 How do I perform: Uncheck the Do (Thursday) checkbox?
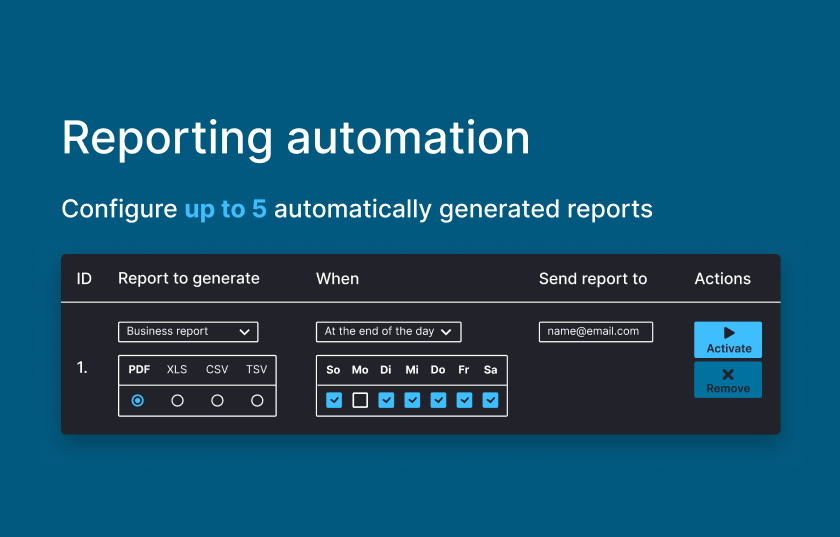point(438,400)
